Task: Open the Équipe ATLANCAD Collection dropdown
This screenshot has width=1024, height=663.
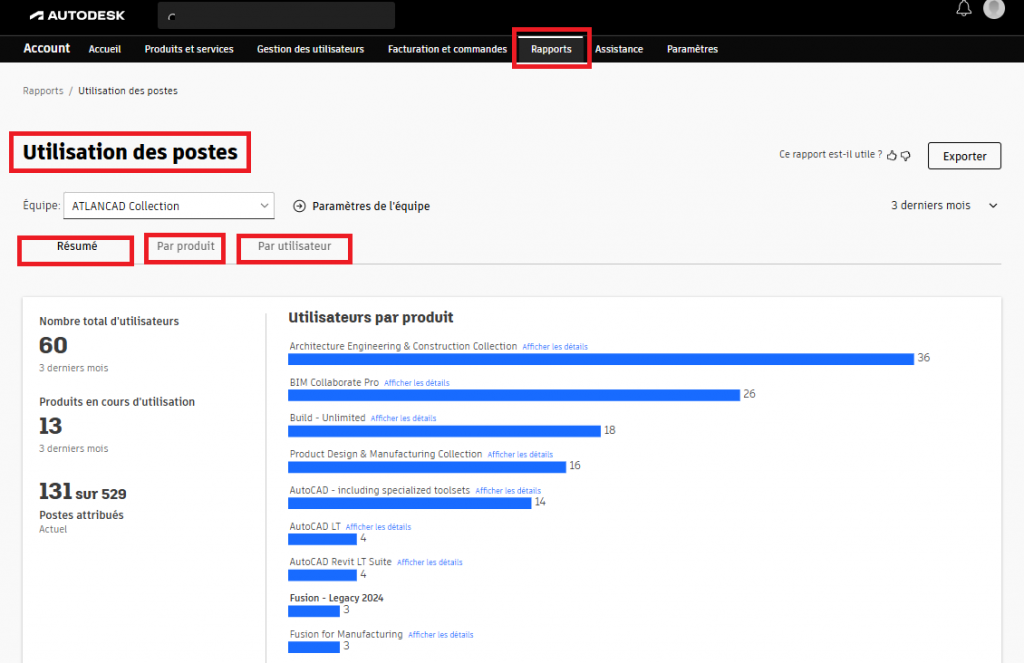Action: 168,206
